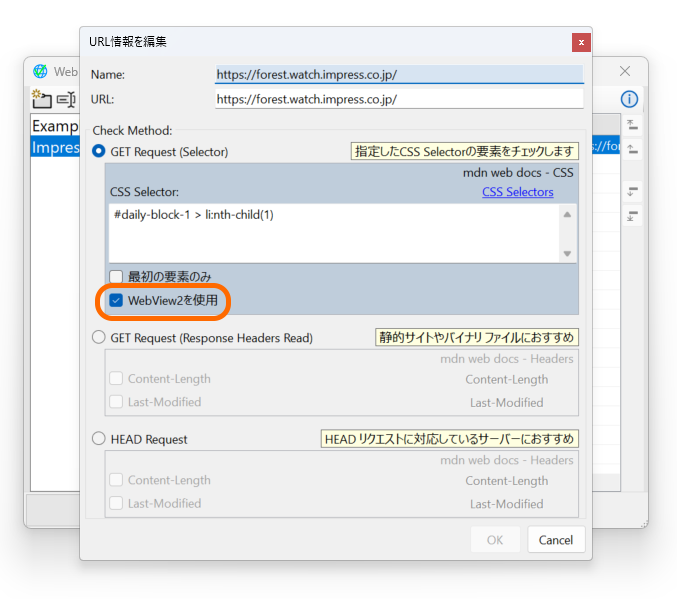This screenshot has height=599, width=677.
Task: Click the 指定したCSS Selectorの要素をチェックします hint
Action: point(465,151)
